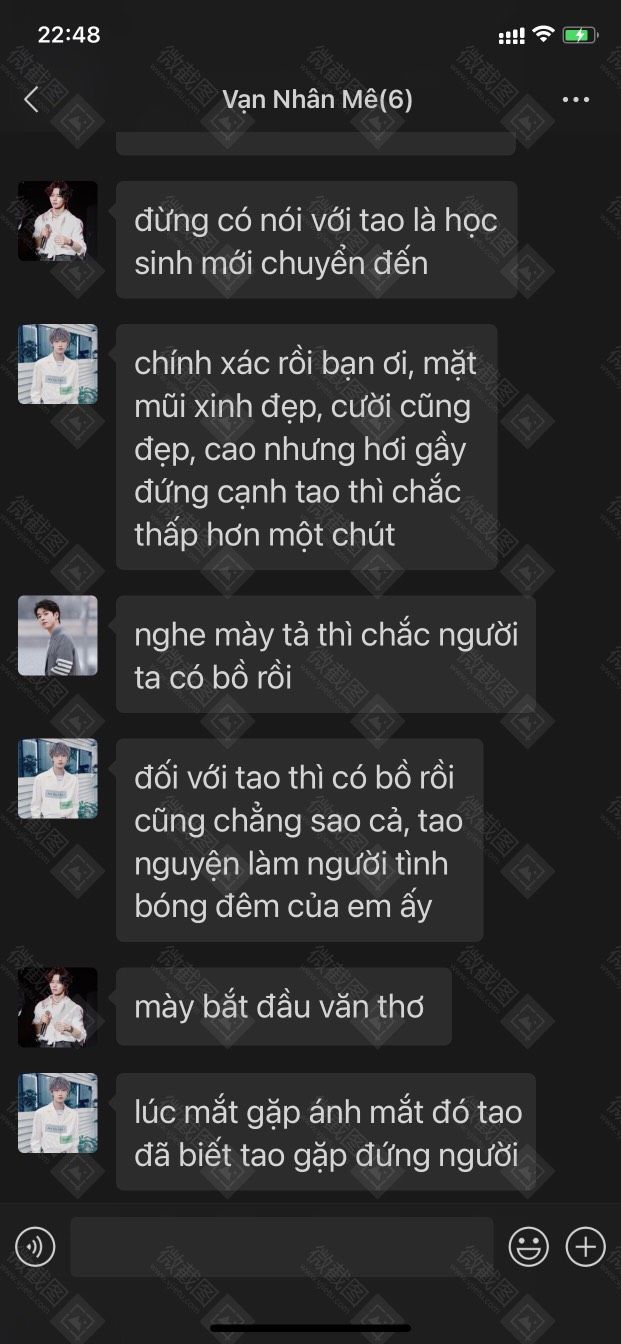Image resolution: width=621 pixels, height=1344 pixels.
Task: Tap avatar beside 'đối với tao thì' message
Action: [58, 779]
